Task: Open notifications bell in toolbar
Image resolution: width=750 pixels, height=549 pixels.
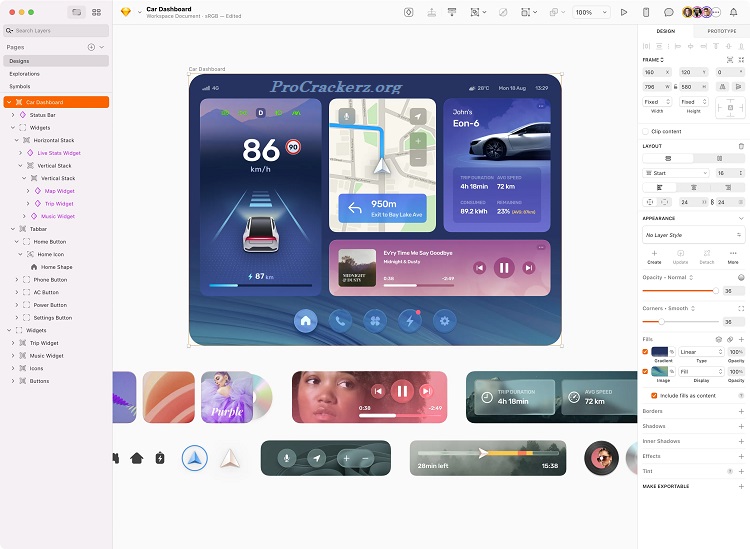Action: (x=733, y=12)
